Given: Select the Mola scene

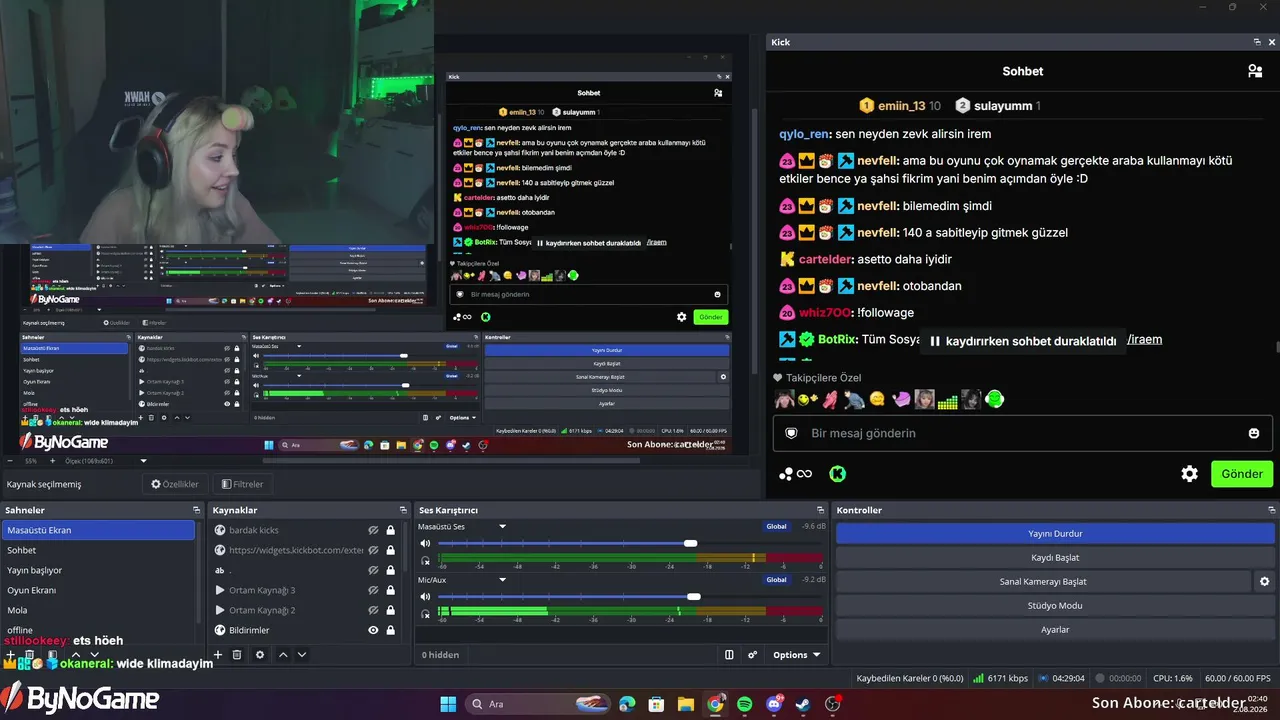Looking at the screenshot, I should point(98,610).
